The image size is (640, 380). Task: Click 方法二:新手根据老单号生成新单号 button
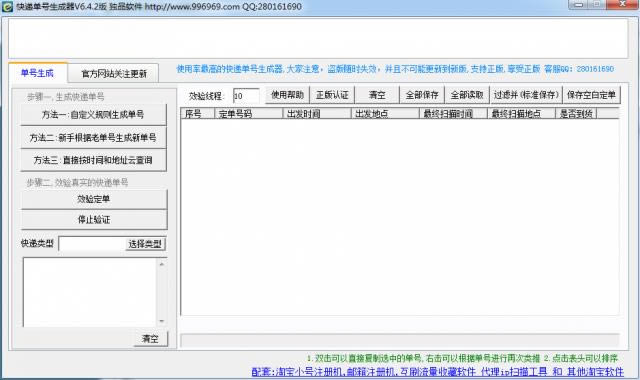point(93,138)
